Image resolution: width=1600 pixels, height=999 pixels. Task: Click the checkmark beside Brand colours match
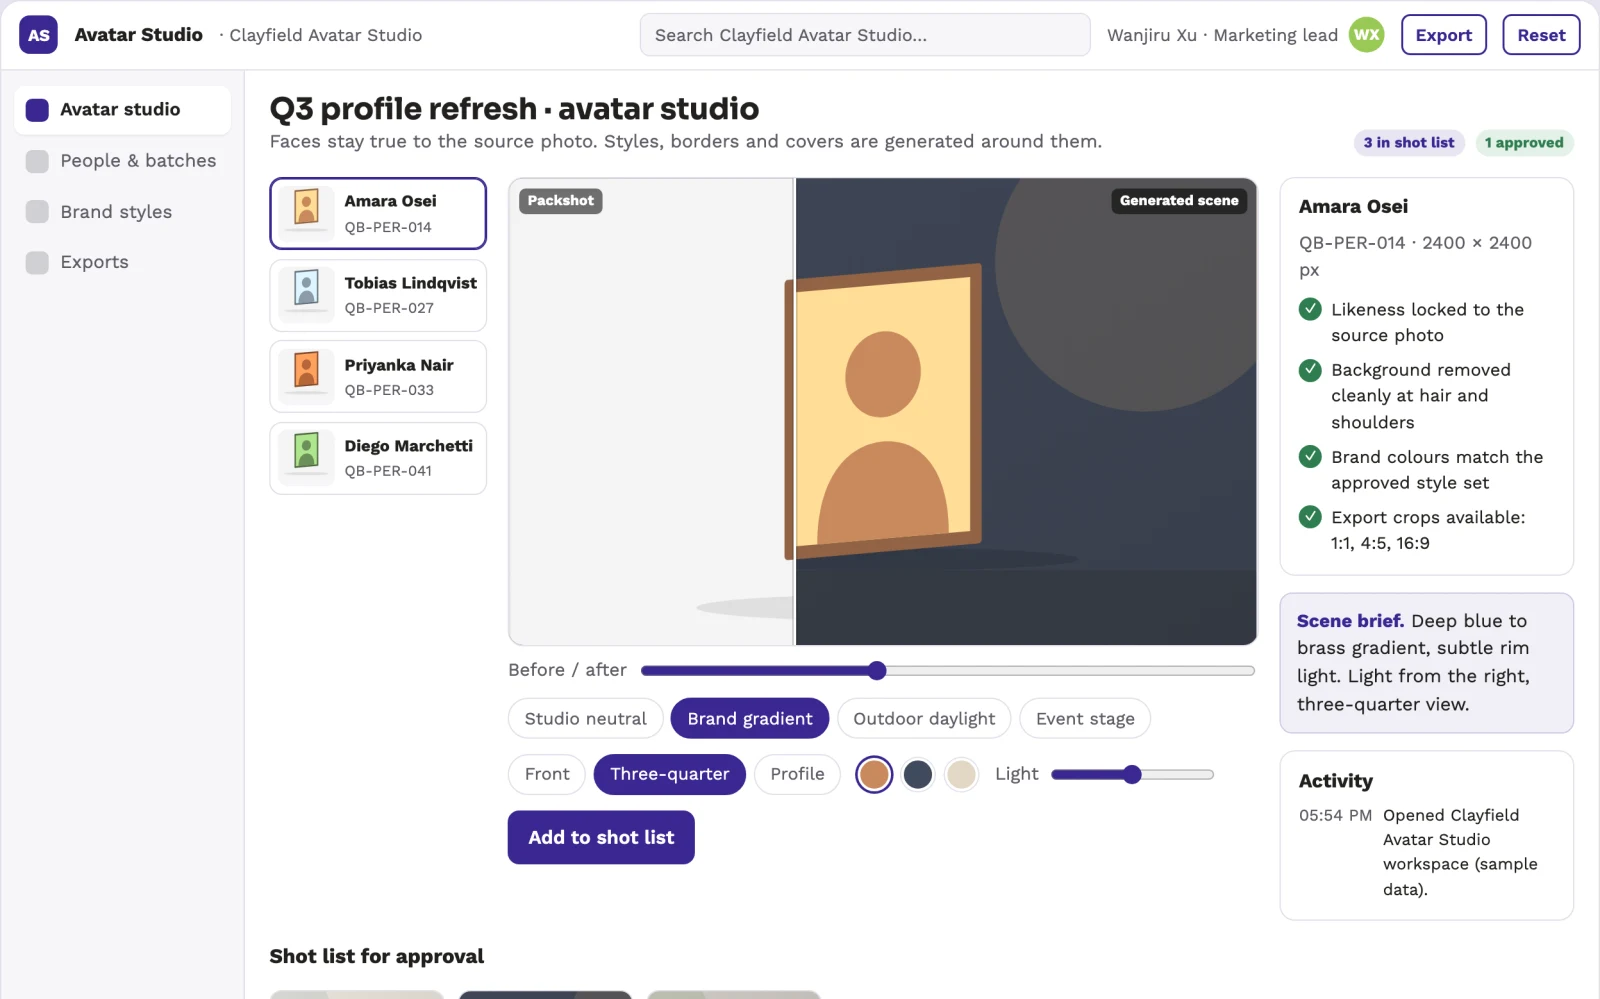(1310, 457)
